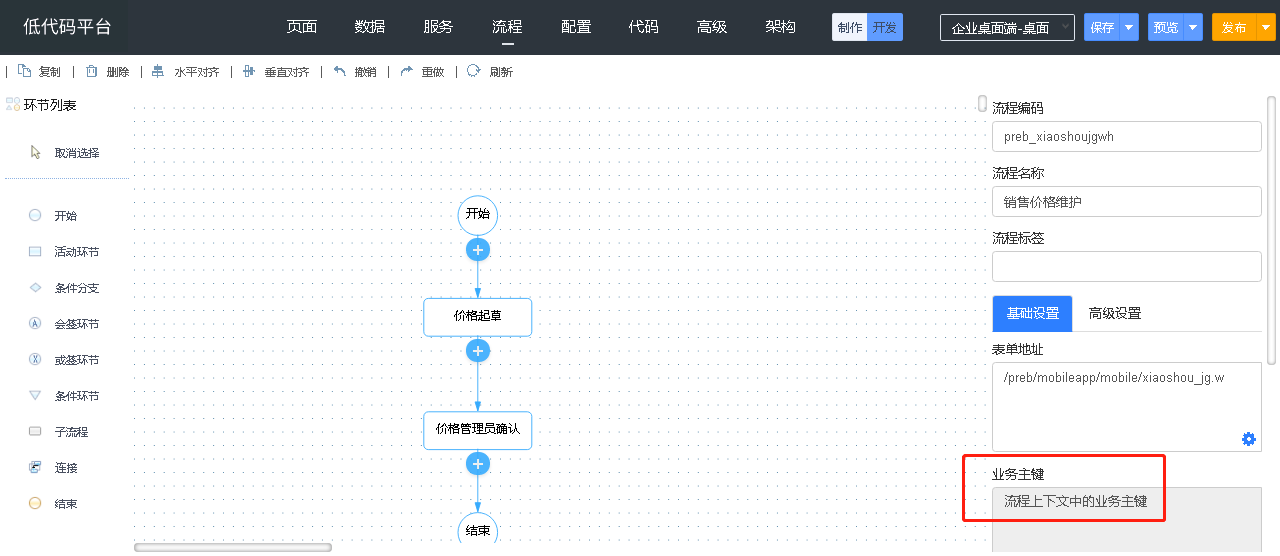The image size is (1280, 556).
Task: Pick the 子流程 subprocess node type
Action: 36,432
